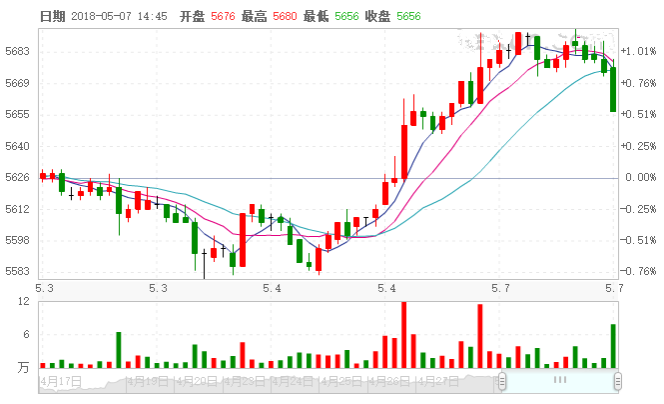Click the left handle of the date range slider
This screenshot has width=664, height=404.
click(x=501, y=380)
